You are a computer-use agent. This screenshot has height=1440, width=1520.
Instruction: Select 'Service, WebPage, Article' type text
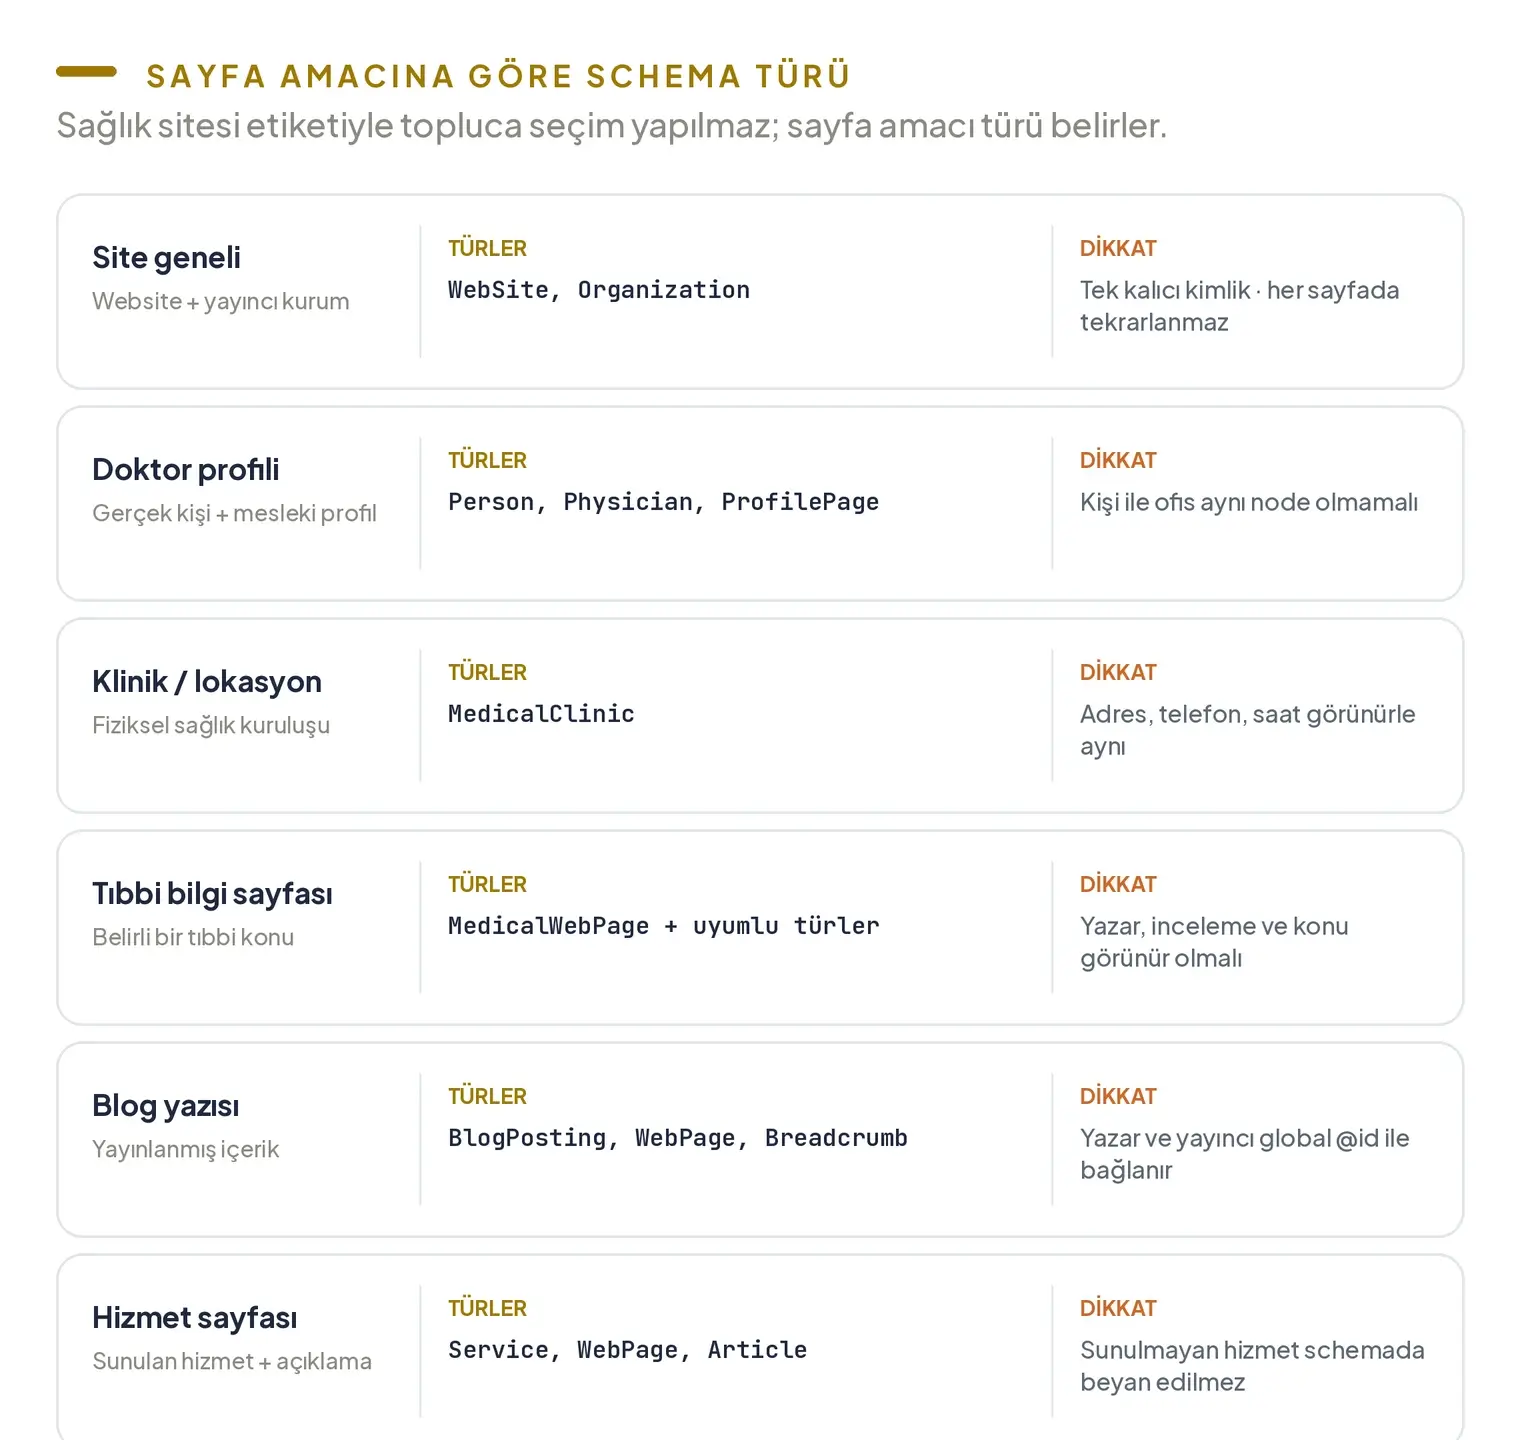(627, 1350)
